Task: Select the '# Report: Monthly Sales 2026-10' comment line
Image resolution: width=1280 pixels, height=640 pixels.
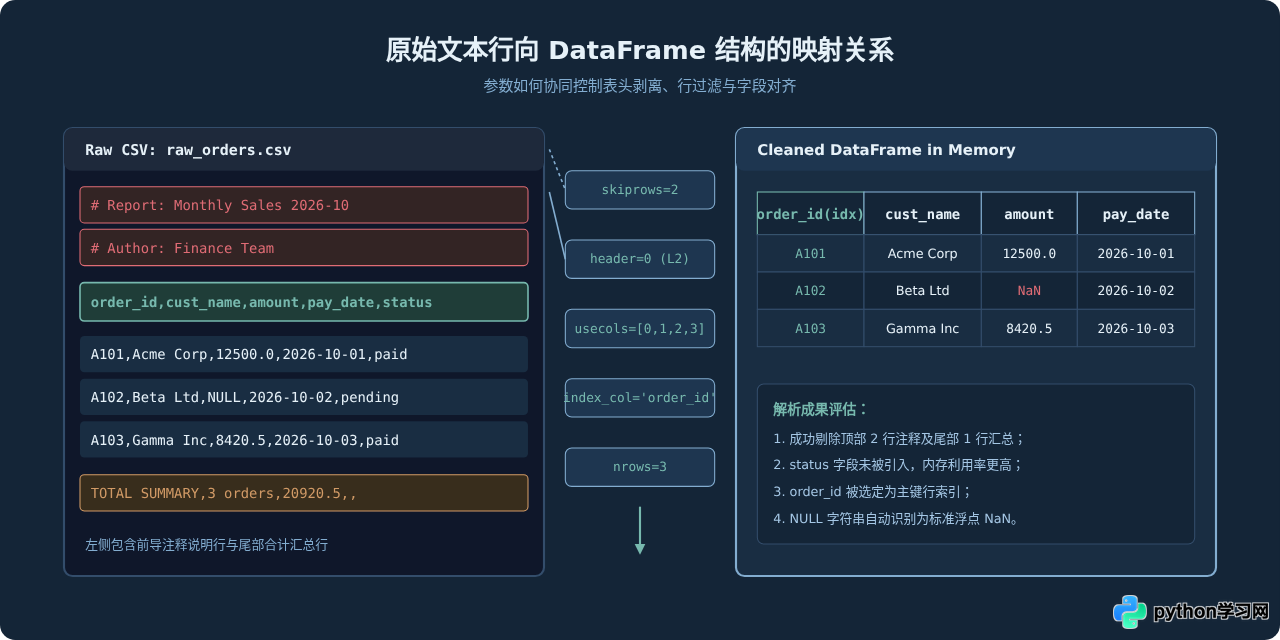Action: (304, 205)
